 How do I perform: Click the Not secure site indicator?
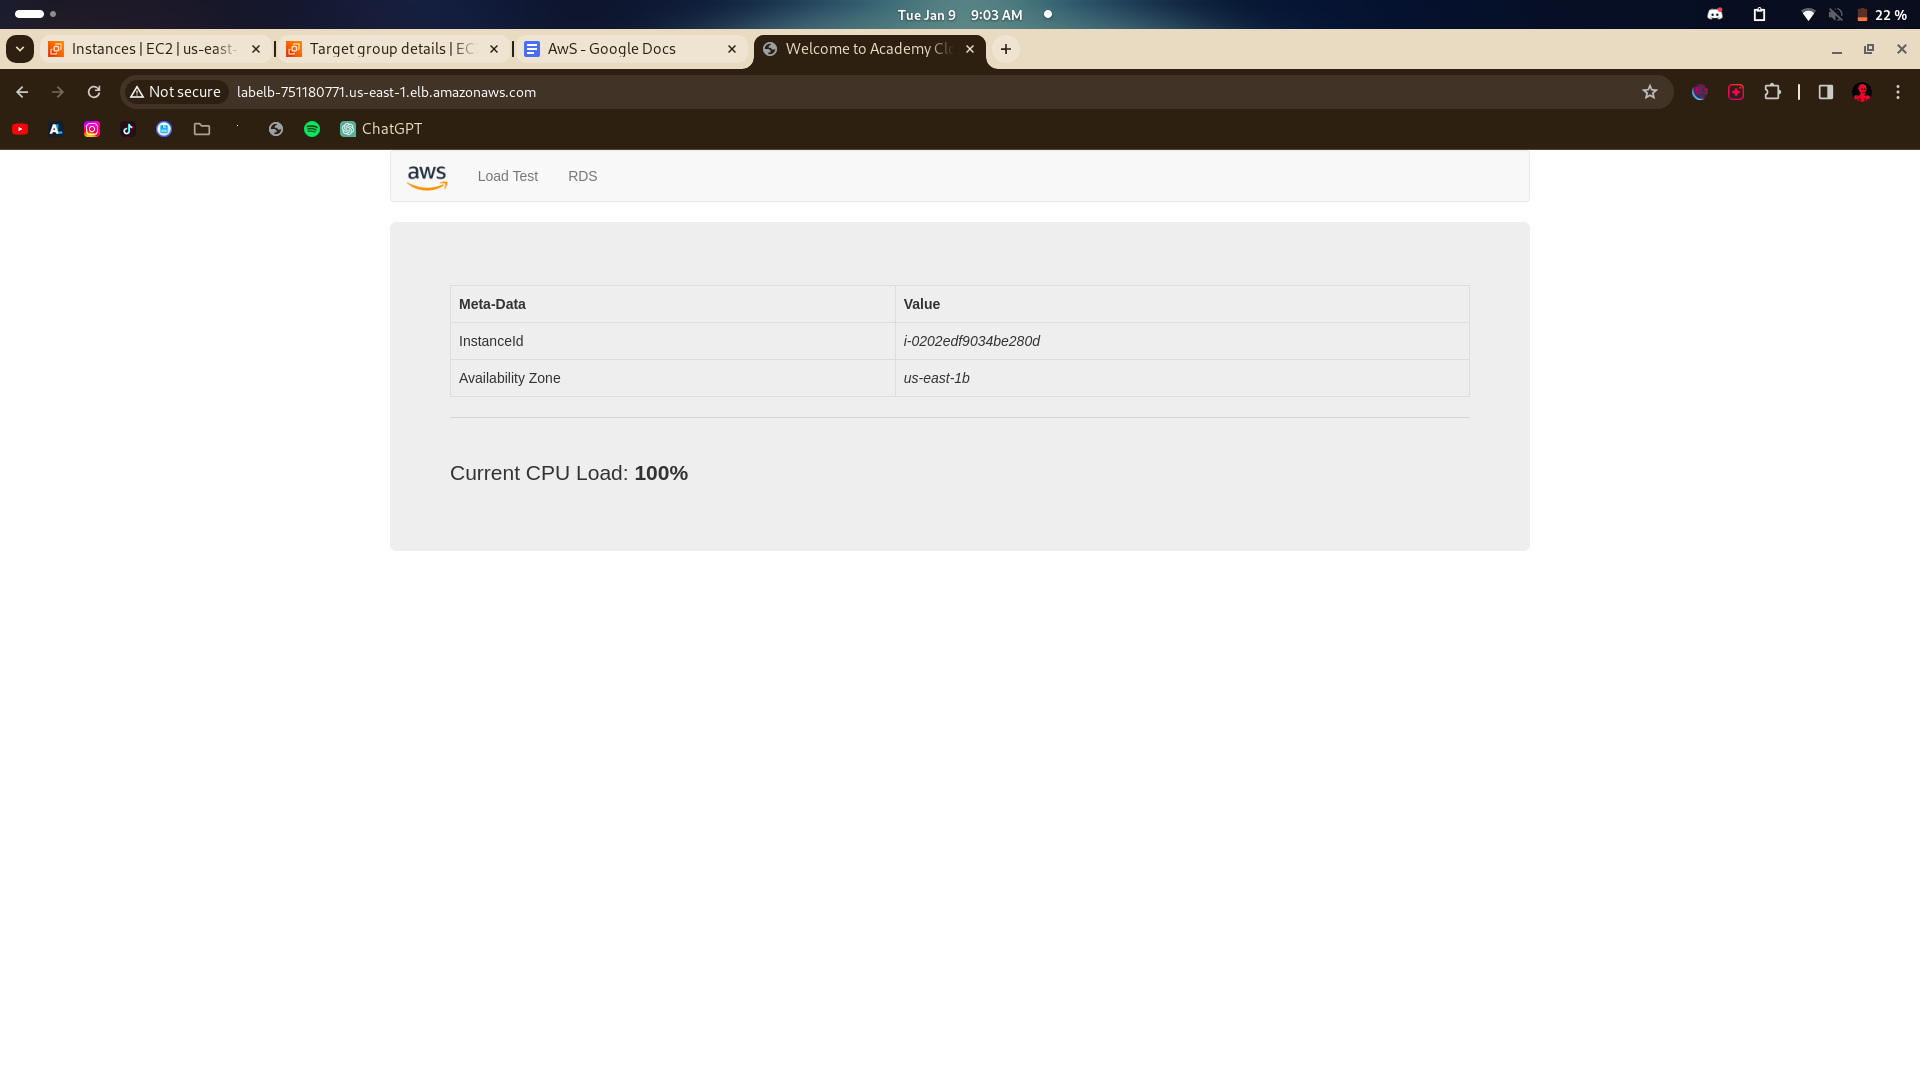click(x=175, y=92)
